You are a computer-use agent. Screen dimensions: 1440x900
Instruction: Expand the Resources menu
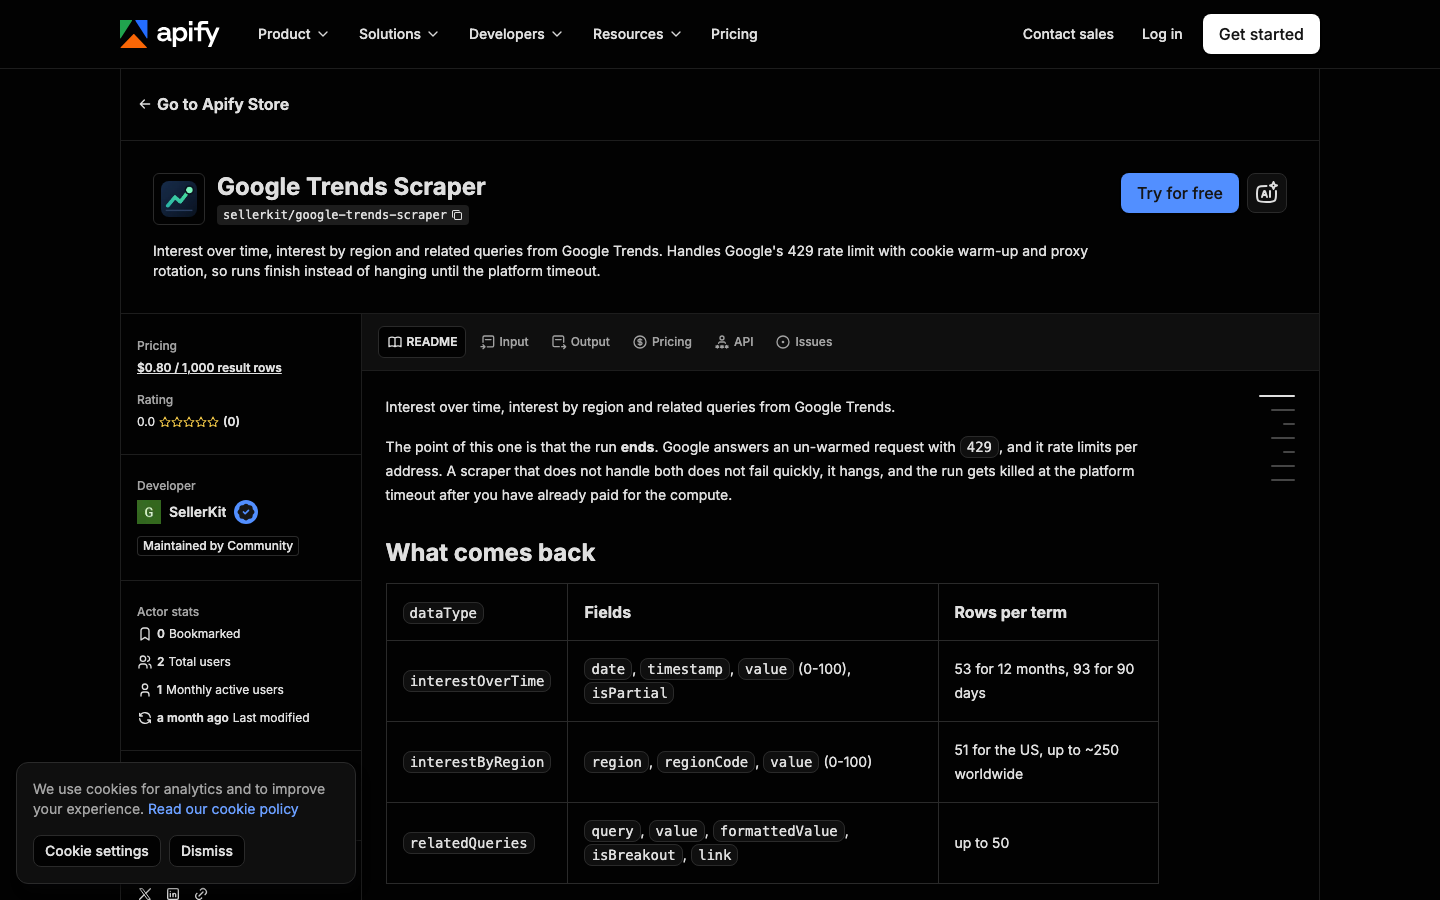pos(637,34)
